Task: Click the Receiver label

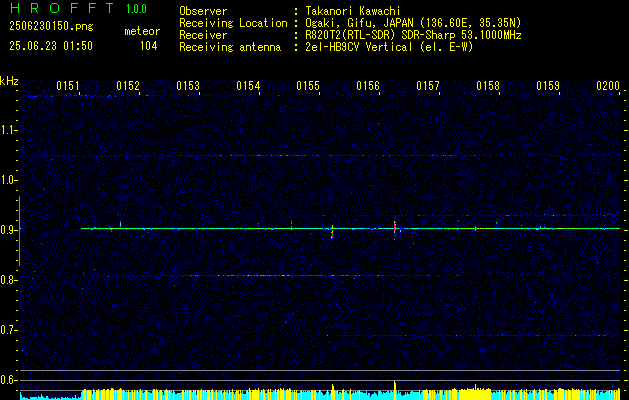Action: click(x=203, y=35)
